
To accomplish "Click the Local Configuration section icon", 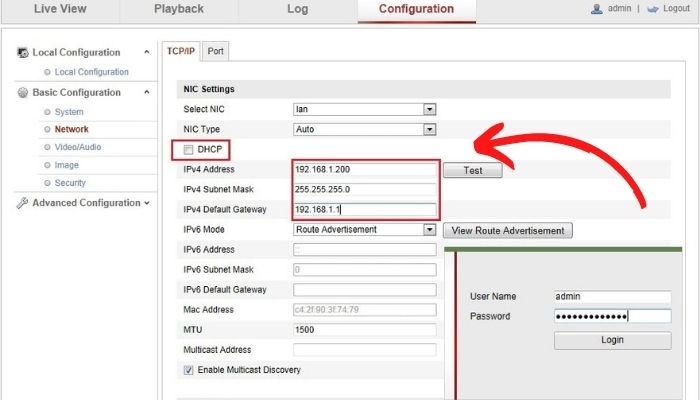I will tap(22, 53).
